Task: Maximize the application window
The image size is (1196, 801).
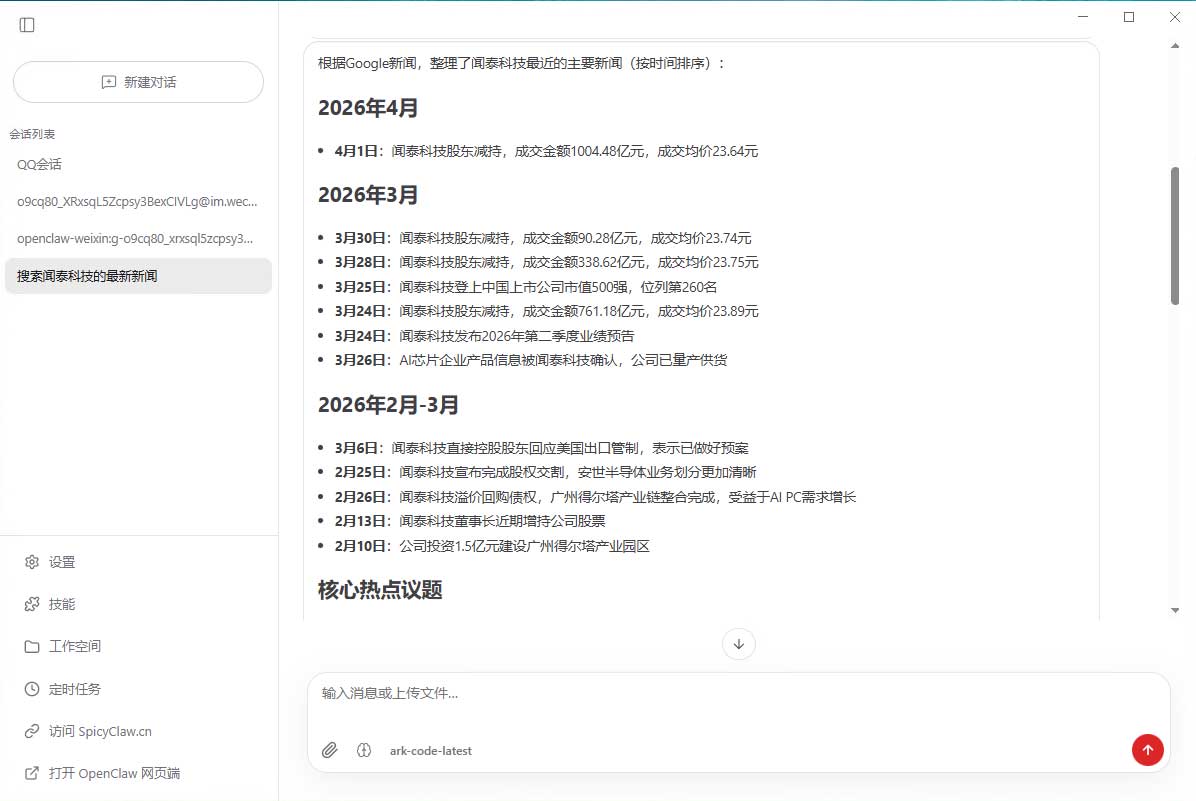Action: point(1129,17)
